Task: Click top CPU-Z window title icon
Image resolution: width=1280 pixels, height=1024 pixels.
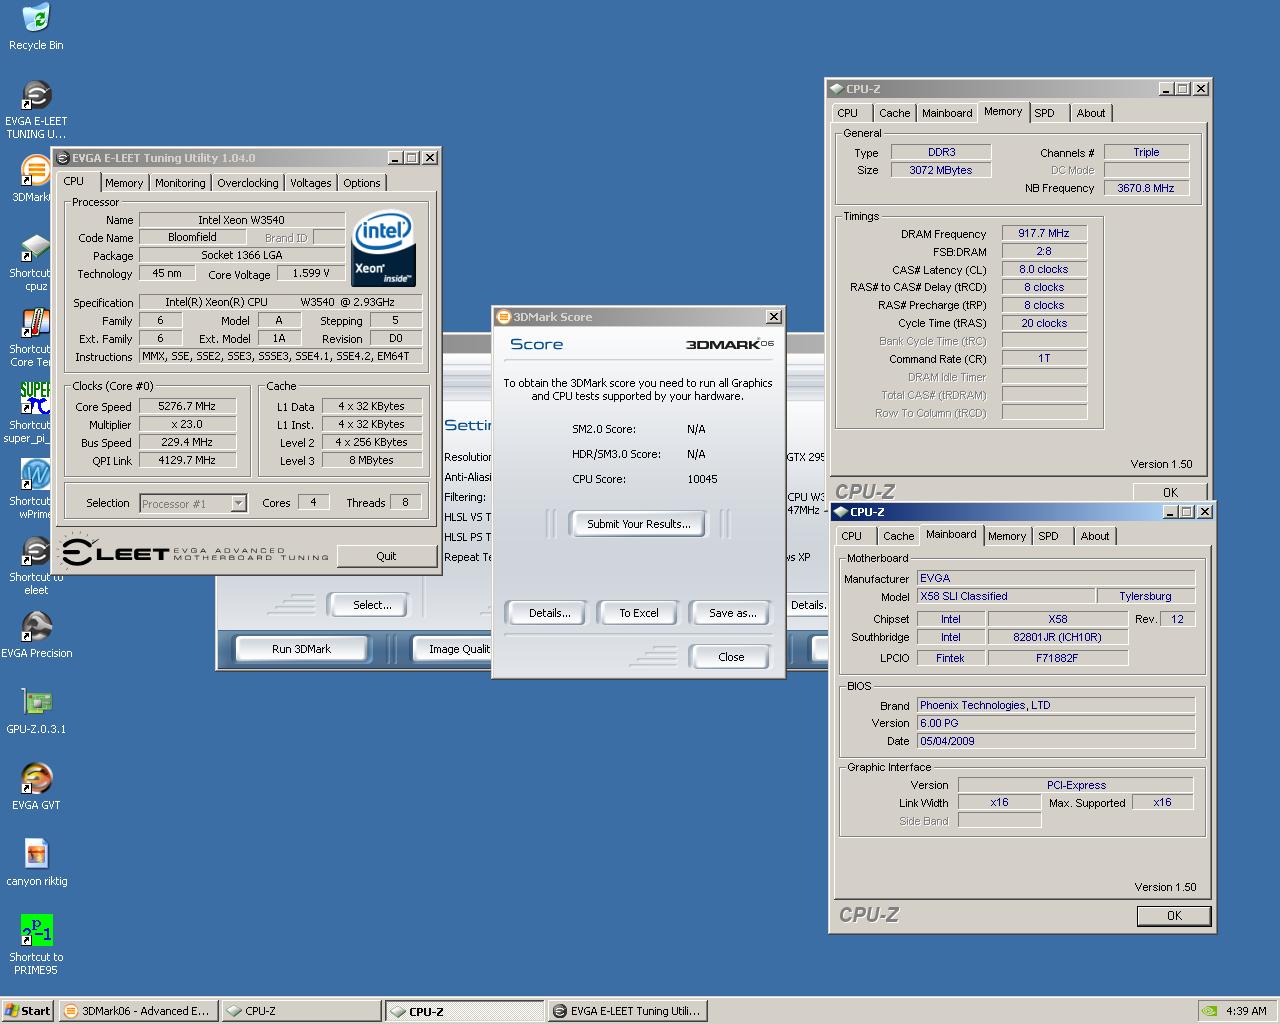Action: (x=836, y=89)
